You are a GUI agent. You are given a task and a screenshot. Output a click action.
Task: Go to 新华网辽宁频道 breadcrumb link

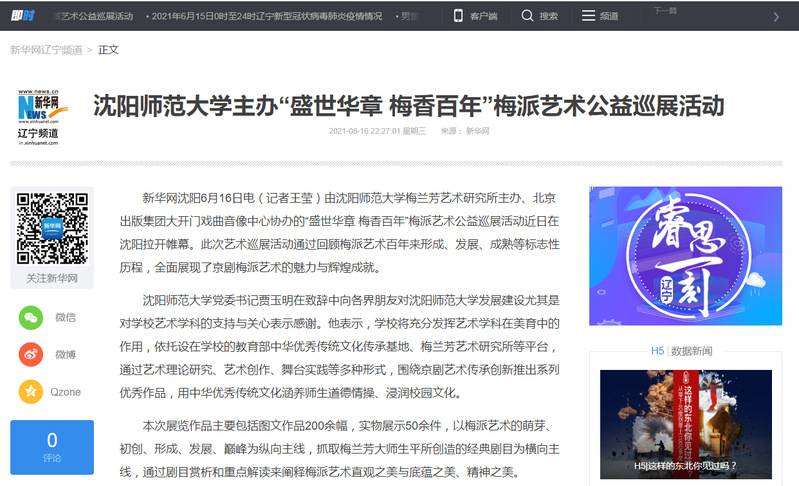[45, 49]
